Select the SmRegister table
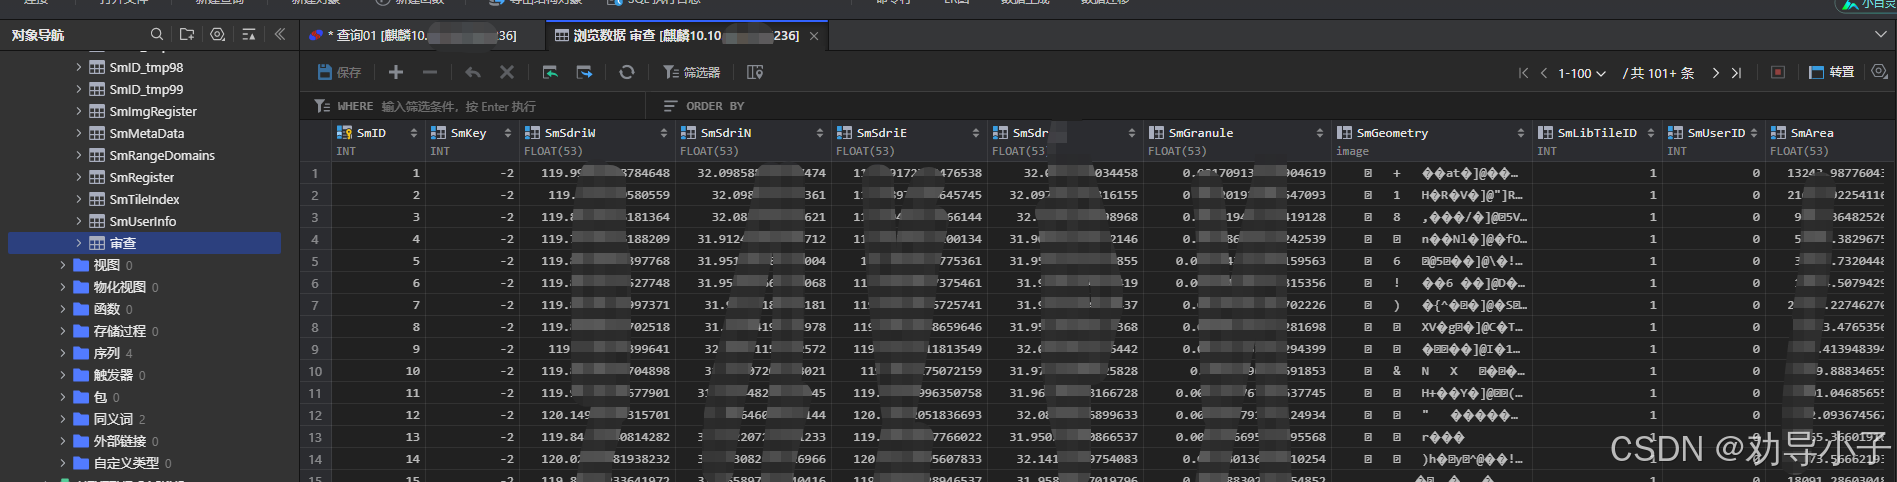This screenshot has height=482, width=1897. pyautogui.click(x=141, y=177)
